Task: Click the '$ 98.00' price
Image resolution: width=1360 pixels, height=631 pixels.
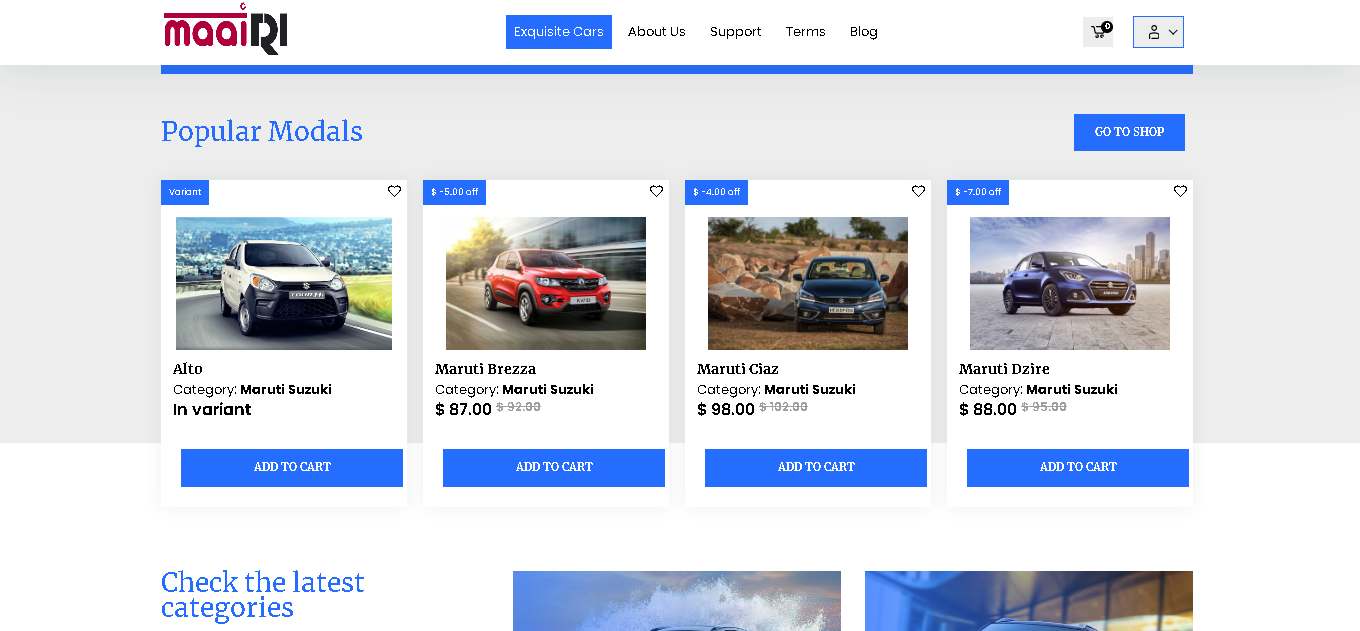Action: coord(726,409)
